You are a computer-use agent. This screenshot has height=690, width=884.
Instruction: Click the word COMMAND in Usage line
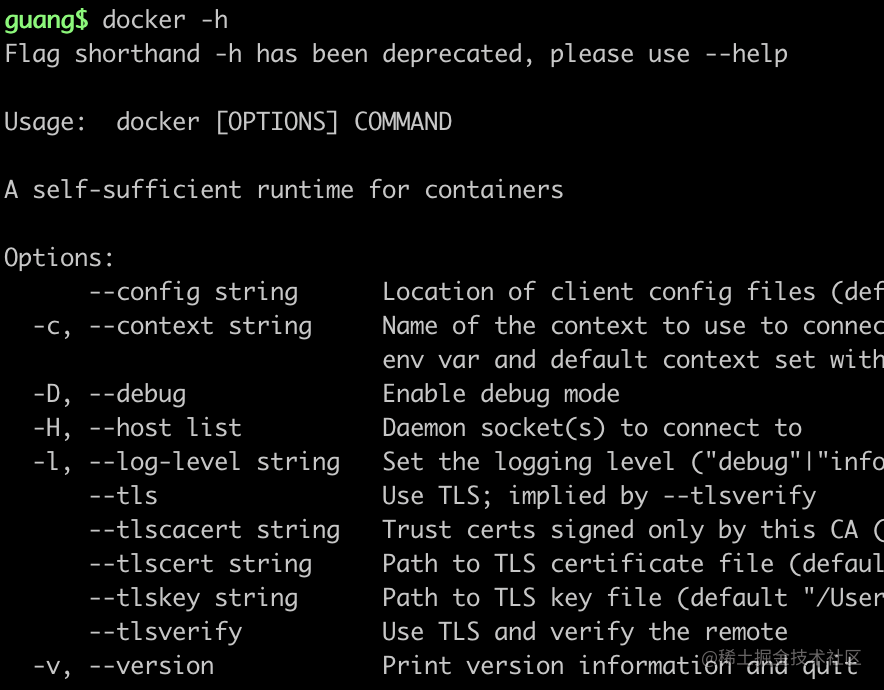pyautogui.click(x=403, y=122)
